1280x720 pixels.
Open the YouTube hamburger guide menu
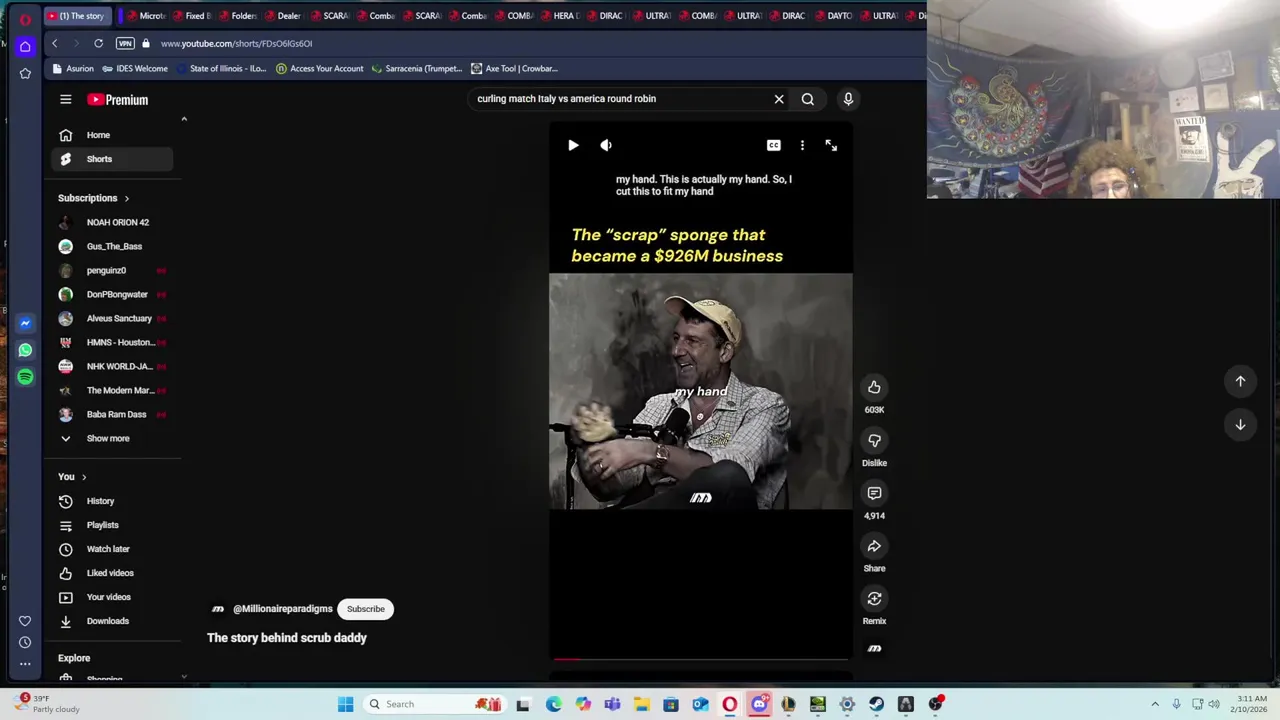pyautogui.click(x=65, y=99)
